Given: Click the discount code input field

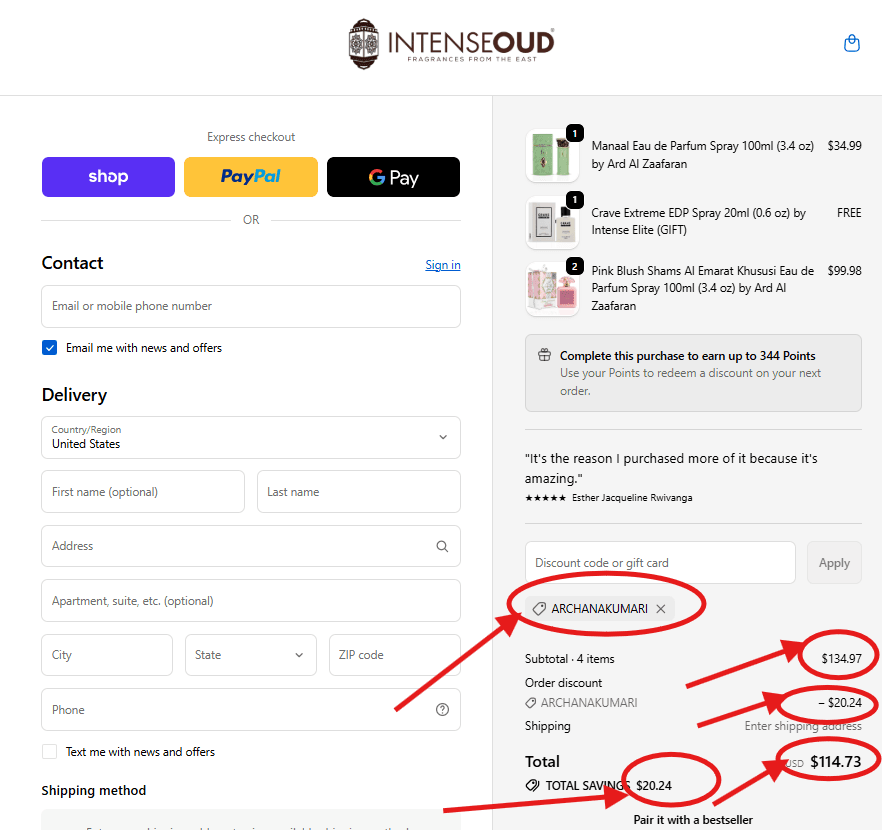Looking at the screenshot, I should [x=660, y=562].
